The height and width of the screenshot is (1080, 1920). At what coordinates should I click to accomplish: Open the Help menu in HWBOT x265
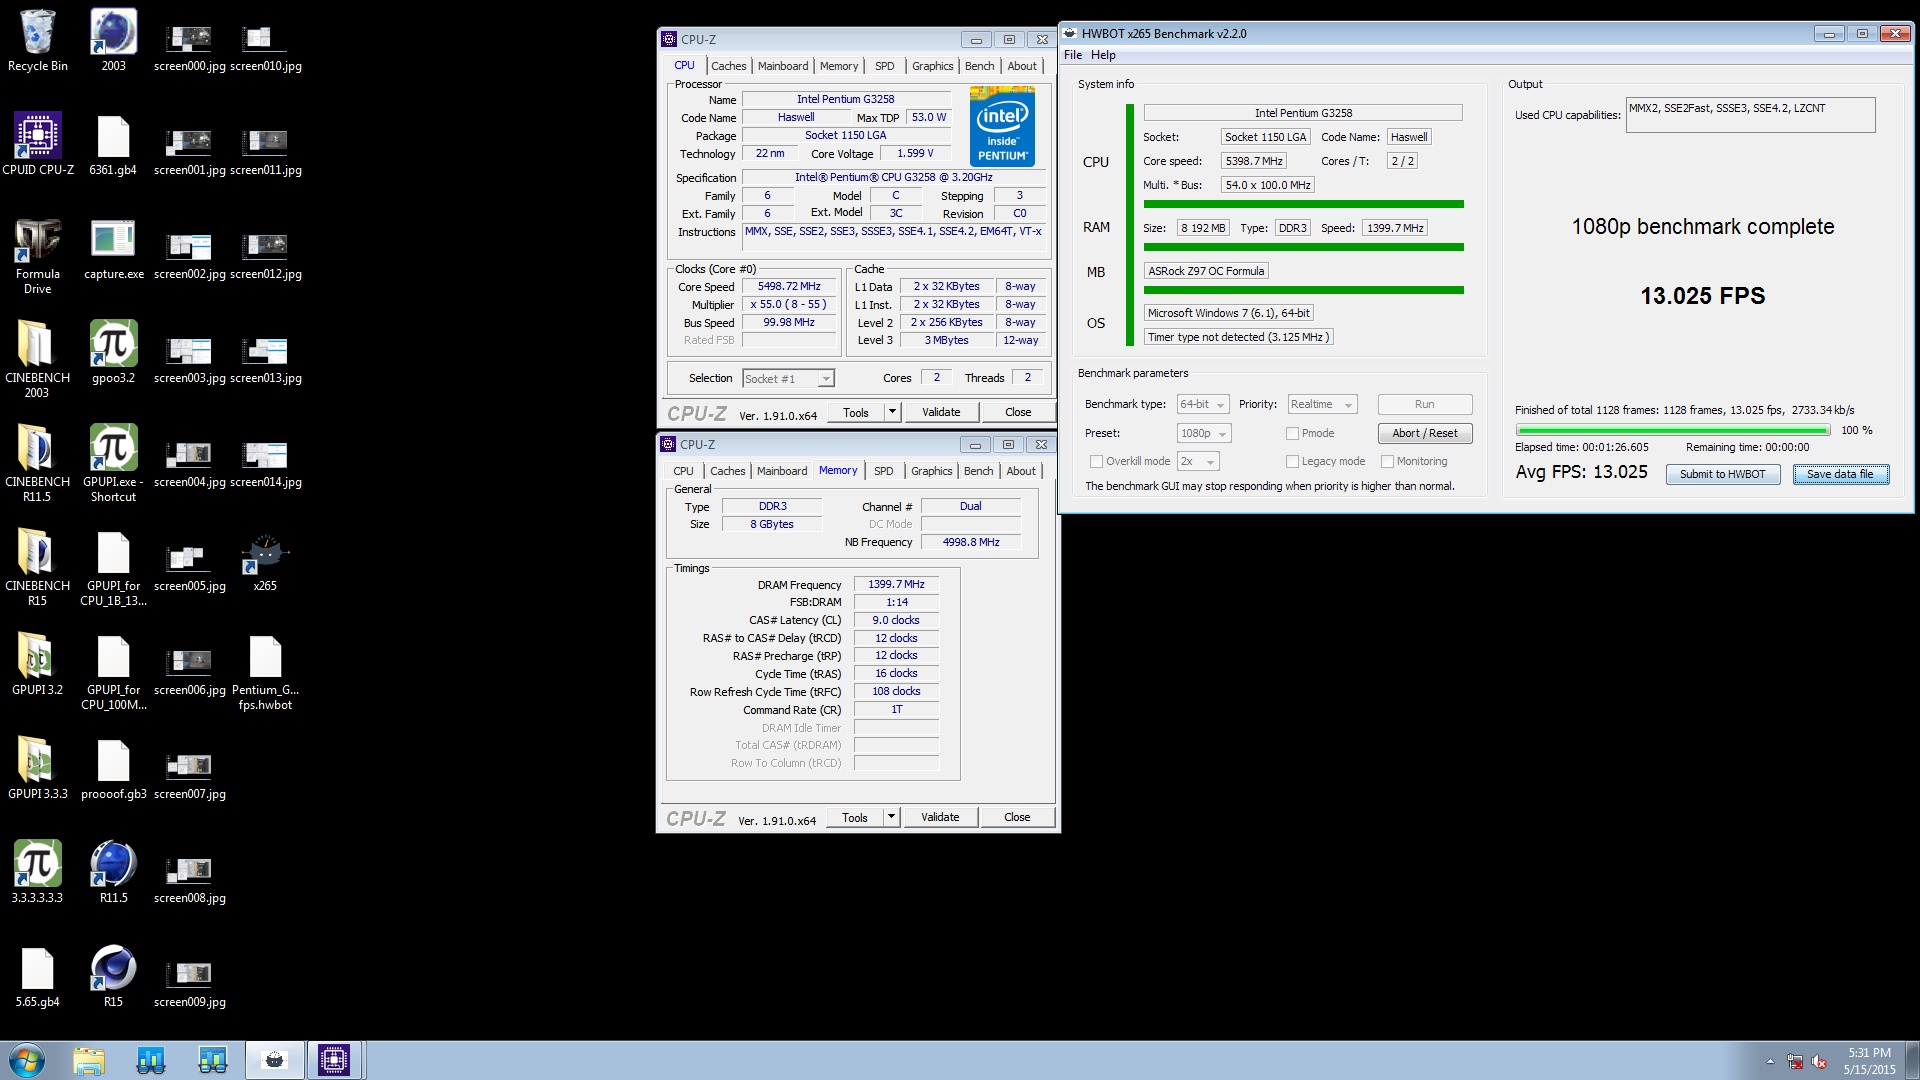(1103, 55)
